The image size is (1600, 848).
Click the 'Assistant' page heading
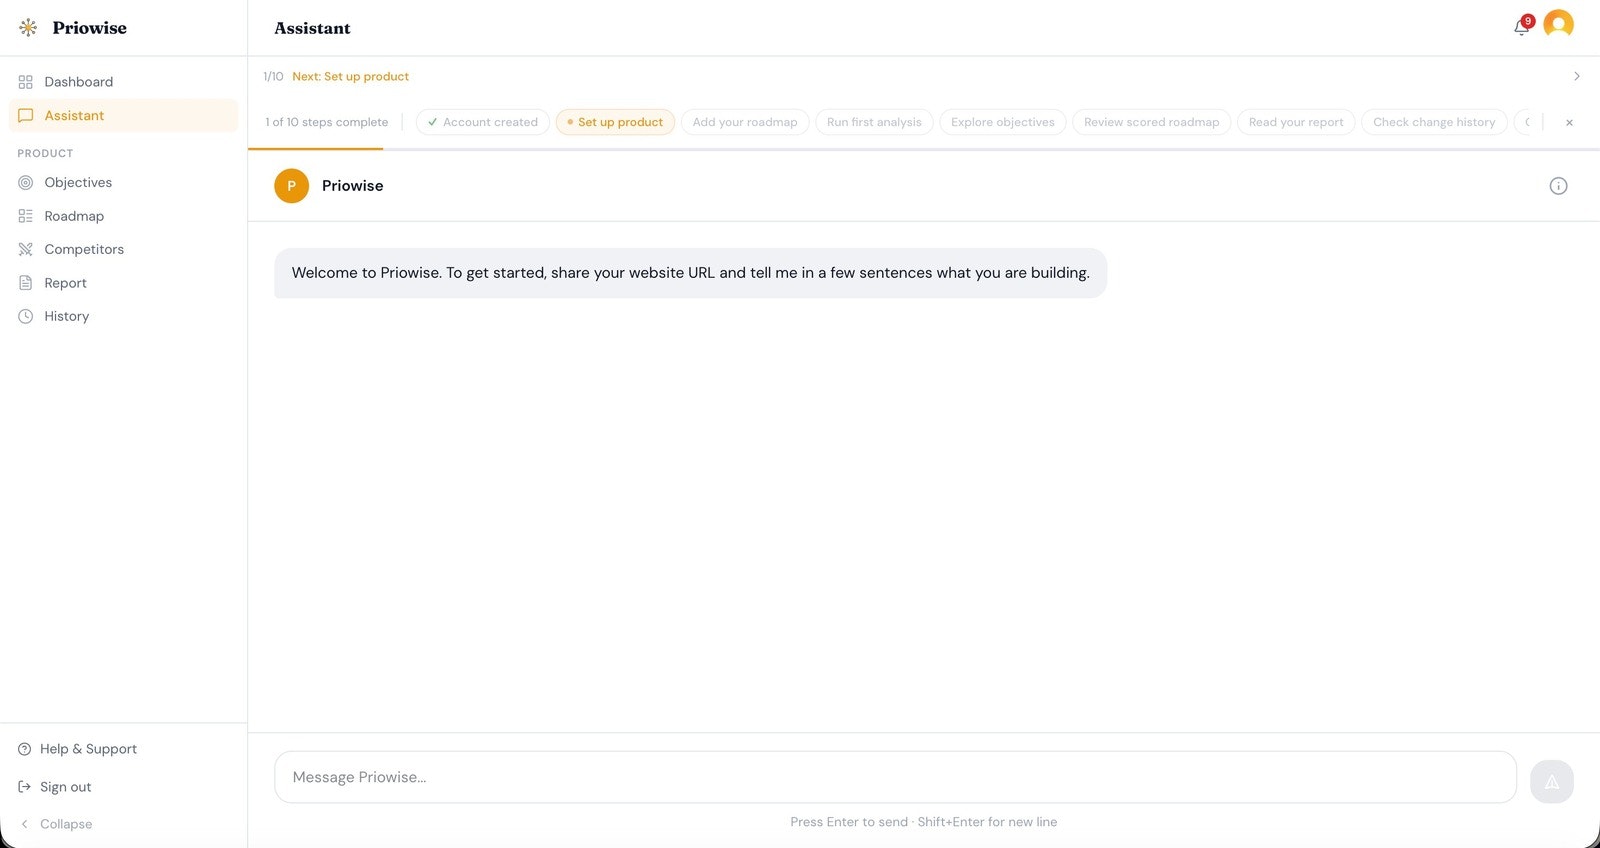click(x=312, y=28)
